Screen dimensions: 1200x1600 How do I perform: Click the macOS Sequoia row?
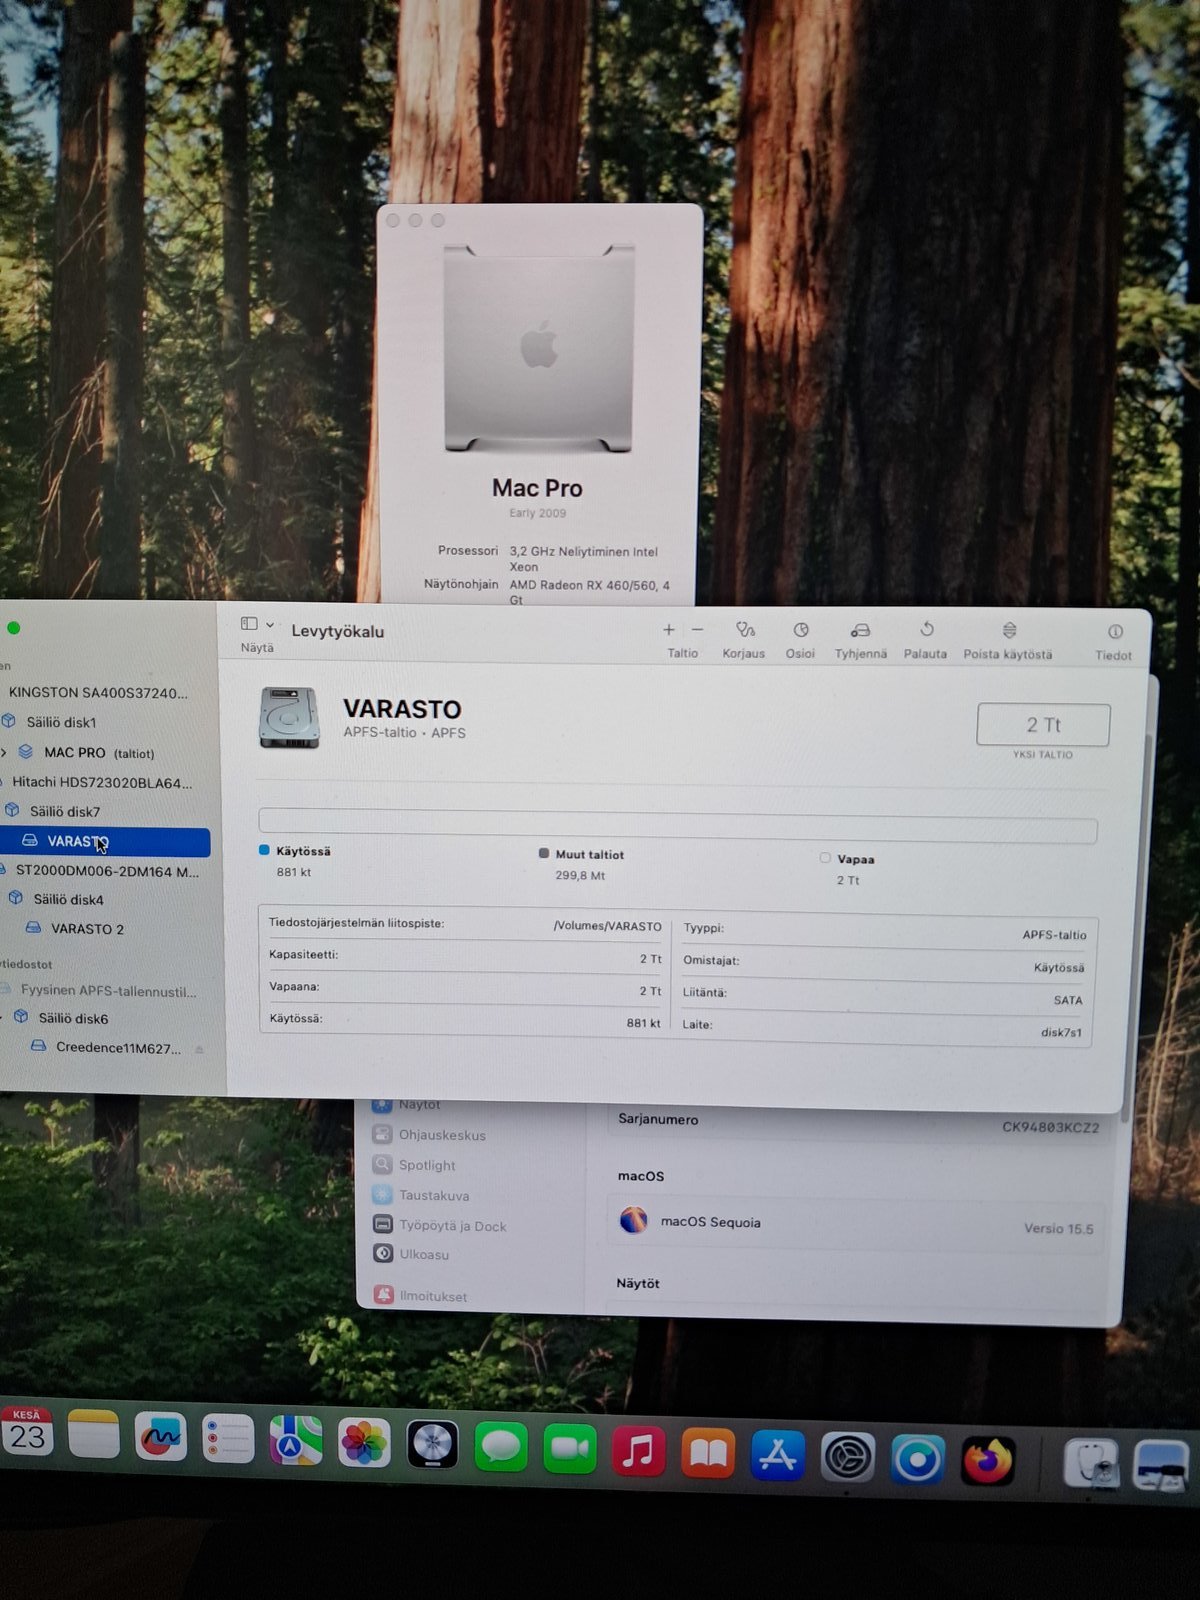856,1224
